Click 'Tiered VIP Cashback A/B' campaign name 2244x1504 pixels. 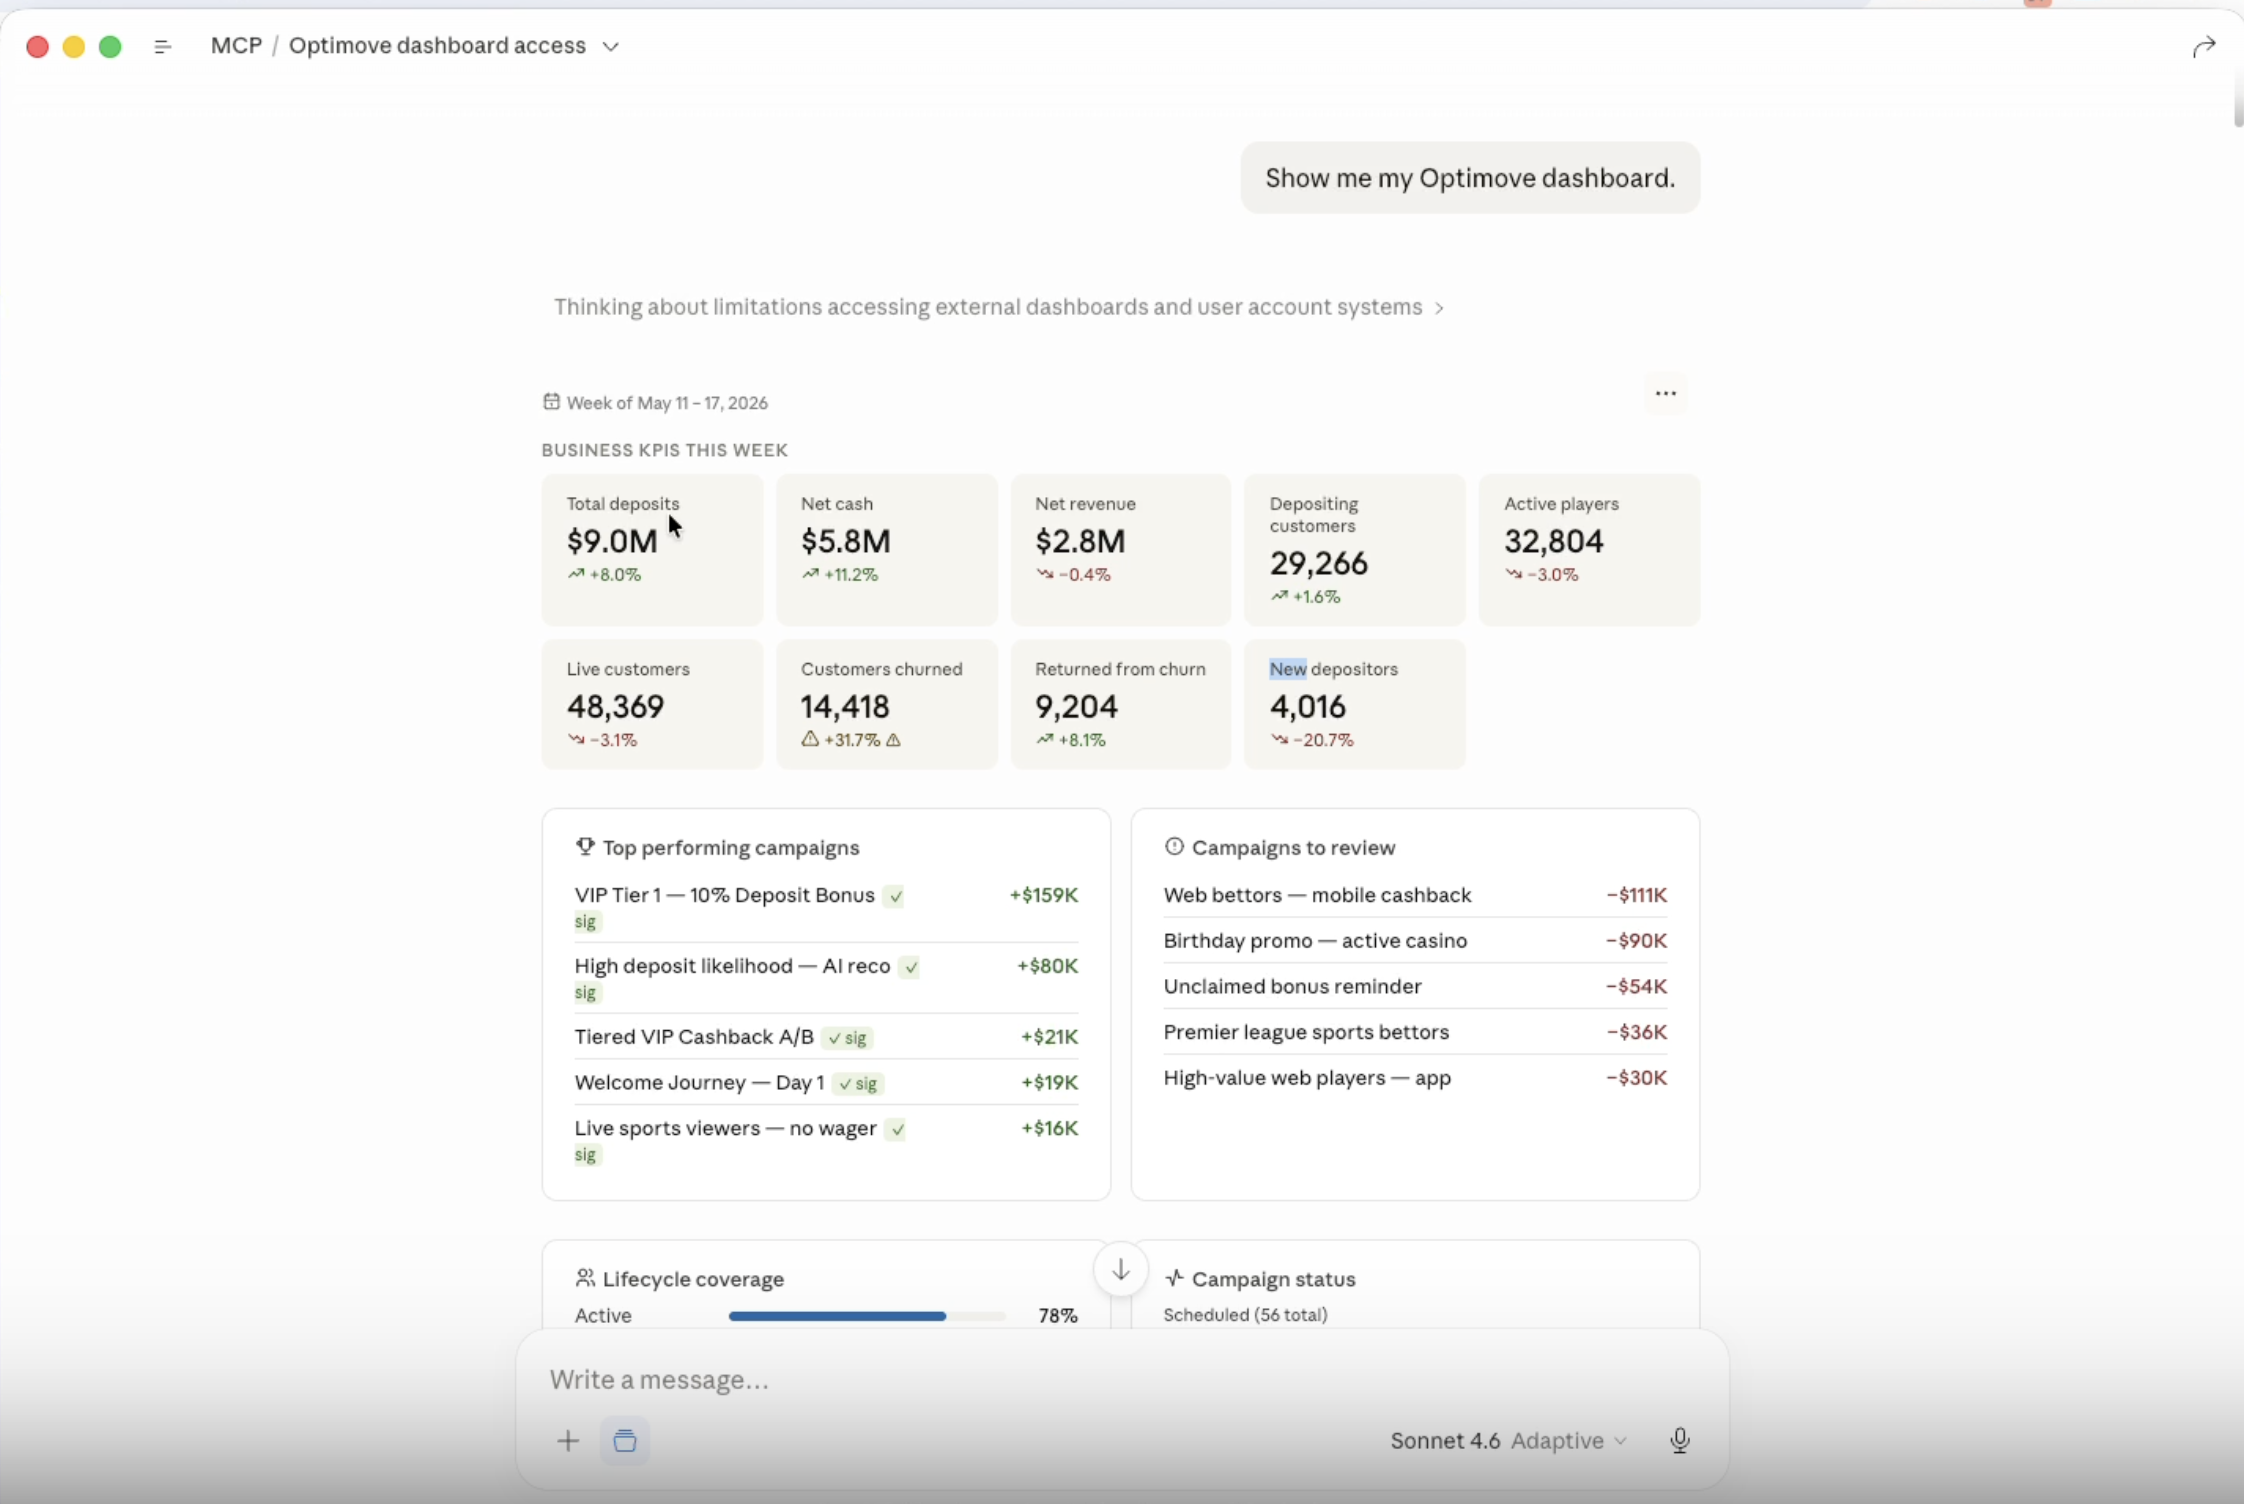tap(694, 1037)
